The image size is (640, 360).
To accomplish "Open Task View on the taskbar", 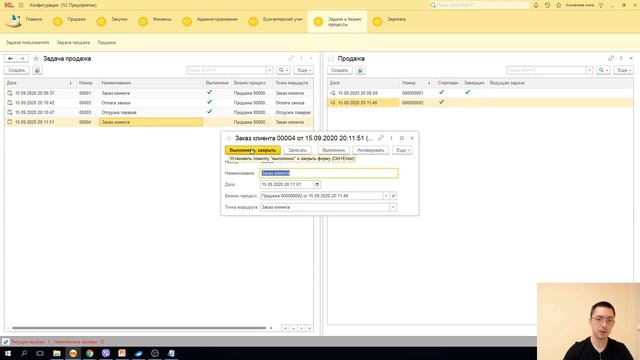I will (x=40, y=353).
